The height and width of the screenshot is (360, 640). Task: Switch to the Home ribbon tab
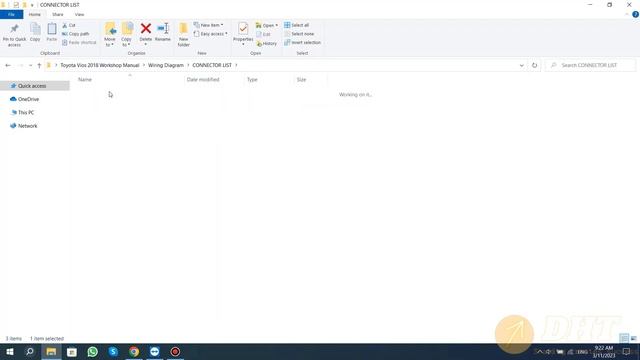pyautogui.click(x=35, y=14)
